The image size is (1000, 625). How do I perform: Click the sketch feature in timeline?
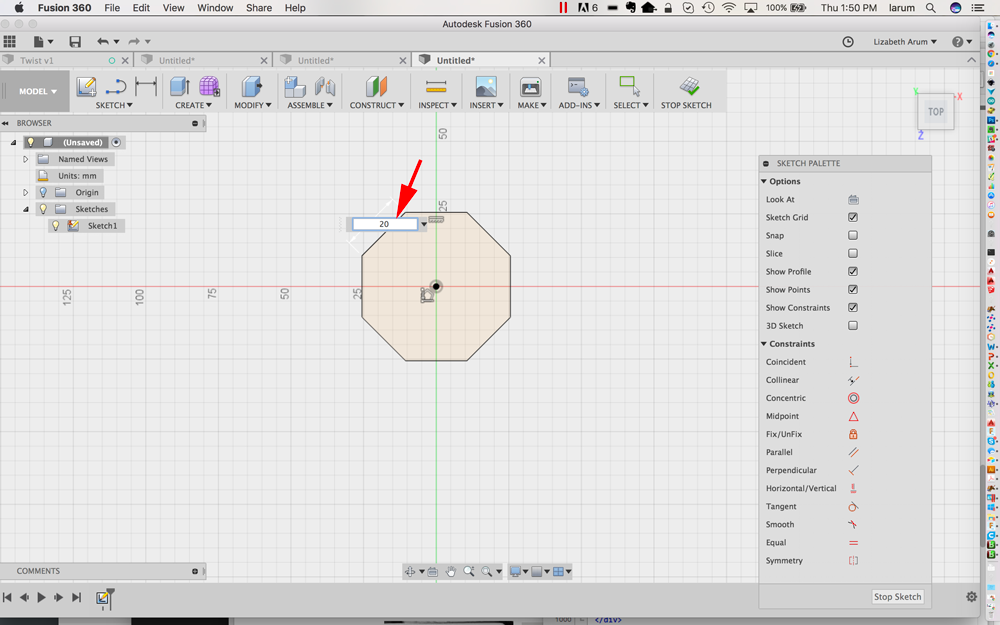click(x=103, y=598)
